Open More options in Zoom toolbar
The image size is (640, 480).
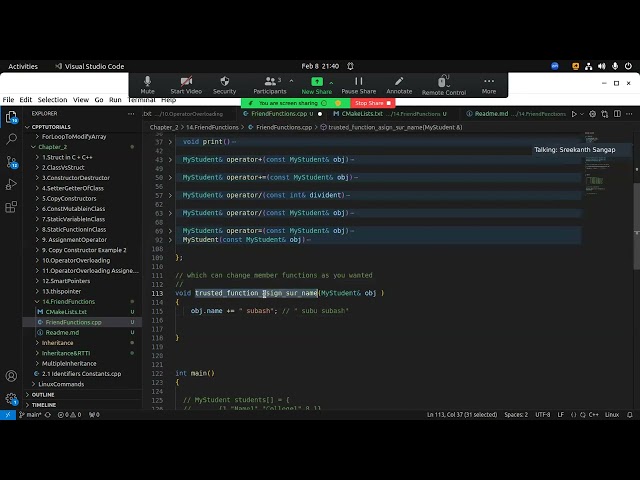point(489,85)
